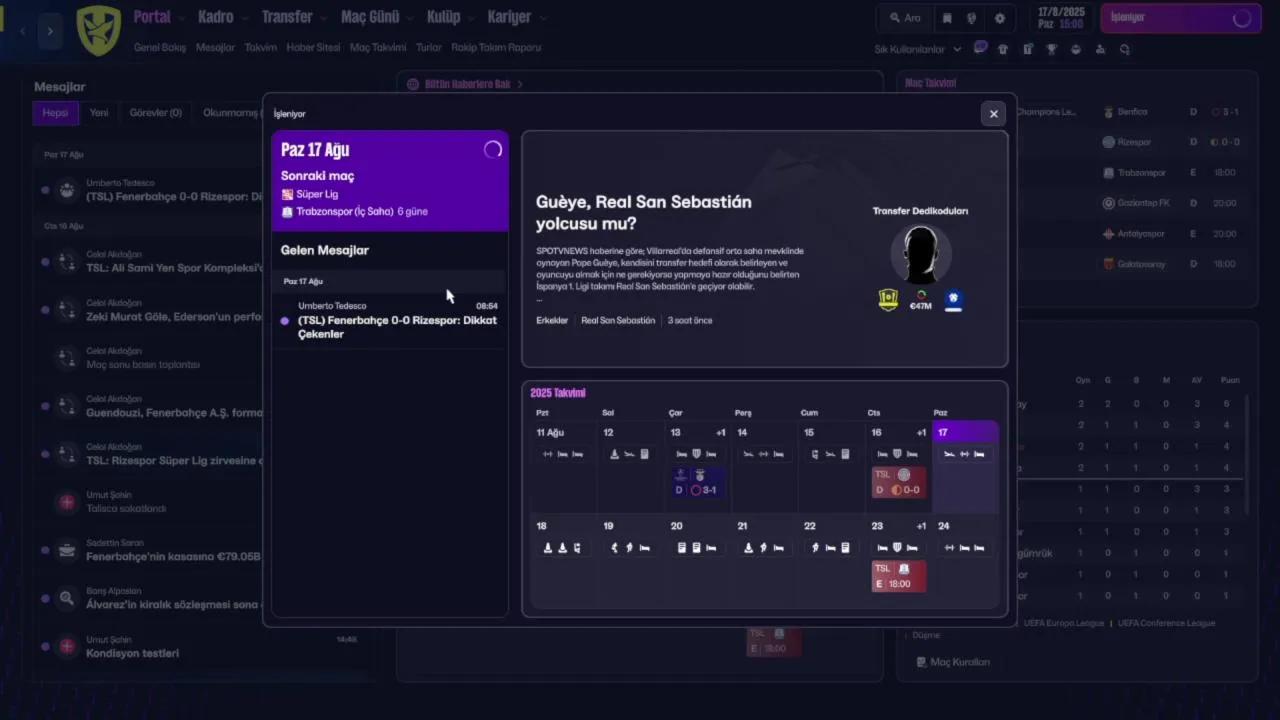The image size is (1280, 720).
Task: Click the purple İşleniyor continue button
Action: pos(1180,18)
